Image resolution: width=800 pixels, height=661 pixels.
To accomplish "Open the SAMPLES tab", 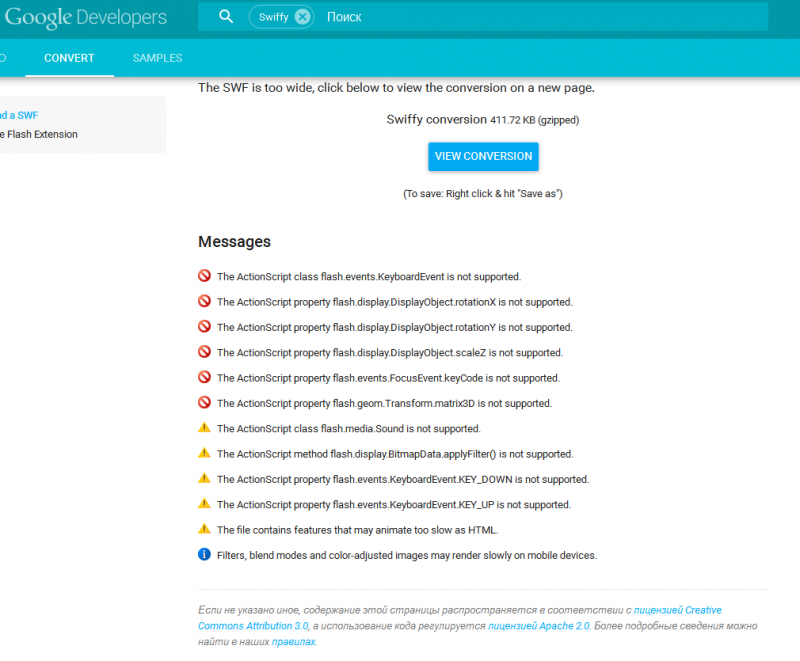I will [x=157, y=58].
